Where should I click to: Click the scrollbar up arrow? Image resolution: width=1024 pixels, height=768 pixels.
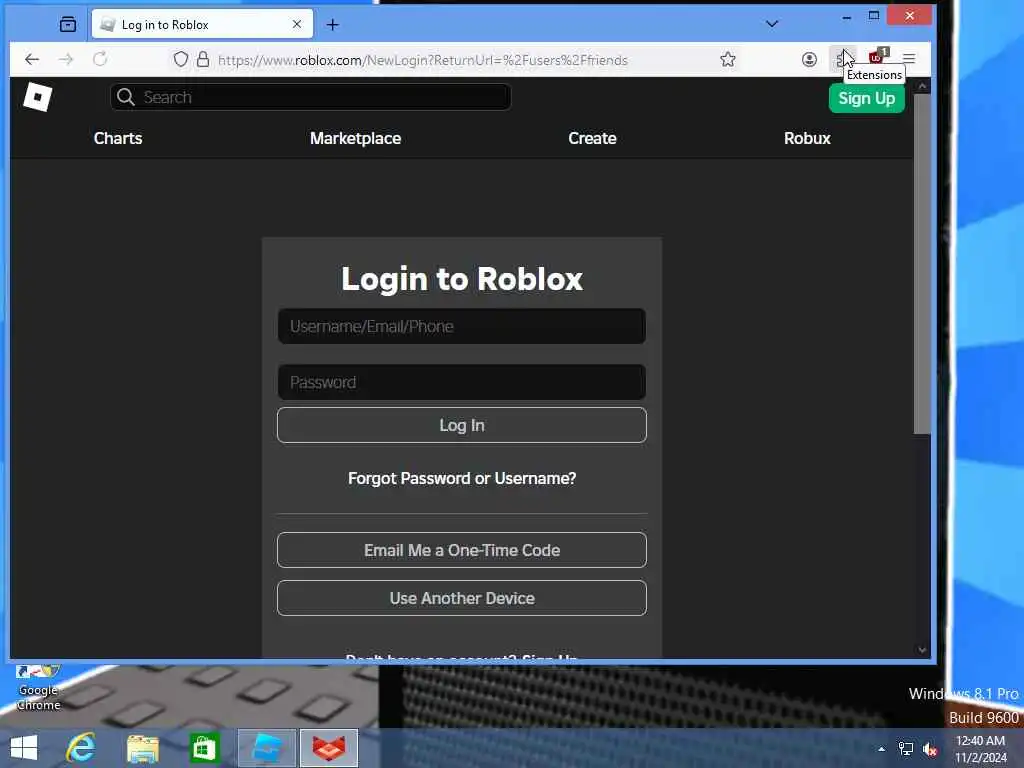pos(922,86)
